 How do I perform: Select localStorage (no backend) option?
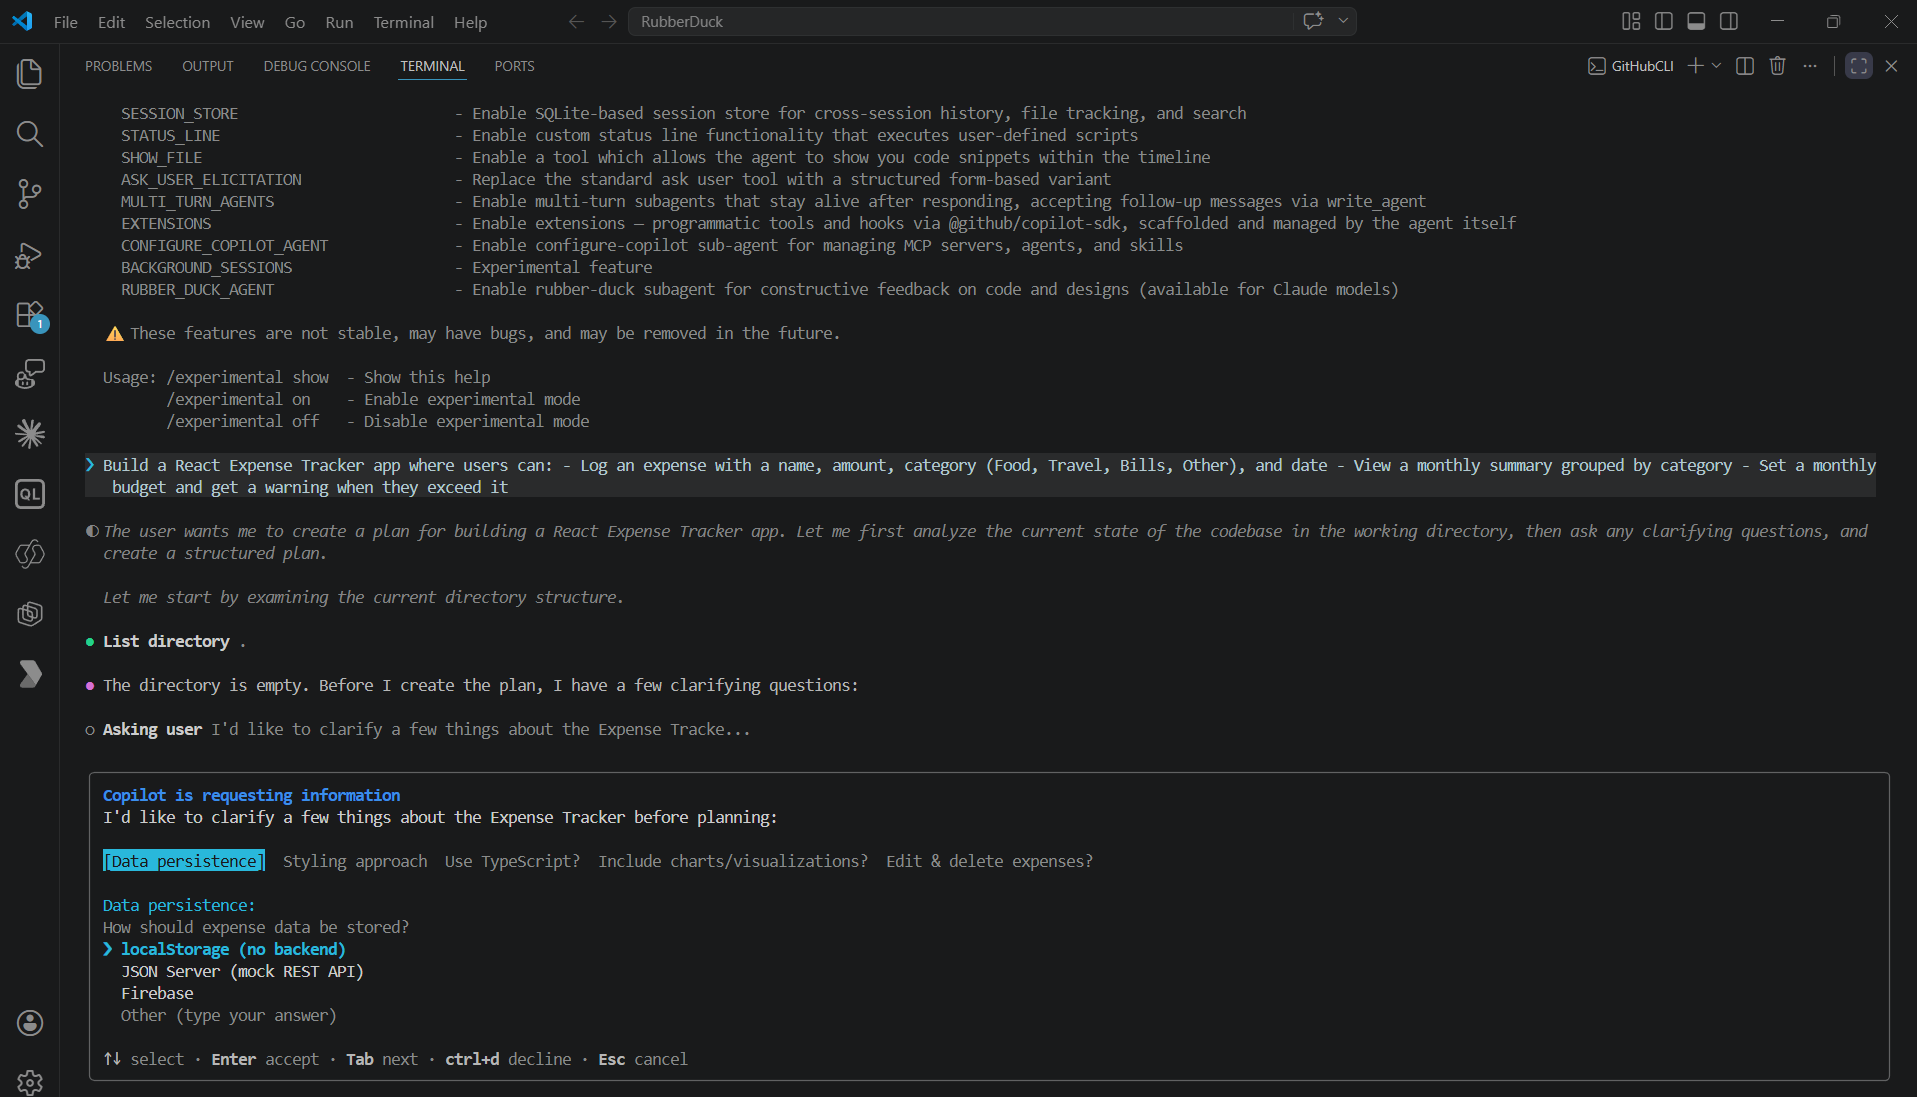(x=232, y=949)
